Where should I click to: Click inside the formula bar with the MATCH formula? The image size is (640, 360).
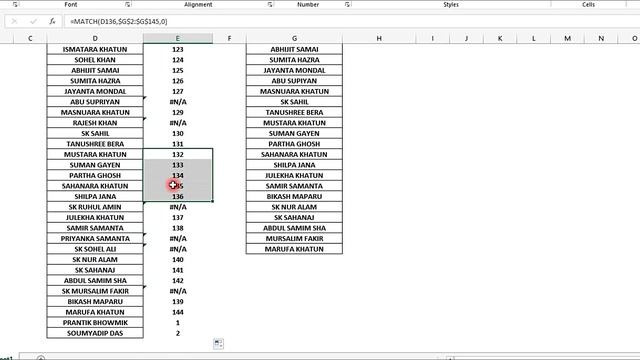point(351,21)
